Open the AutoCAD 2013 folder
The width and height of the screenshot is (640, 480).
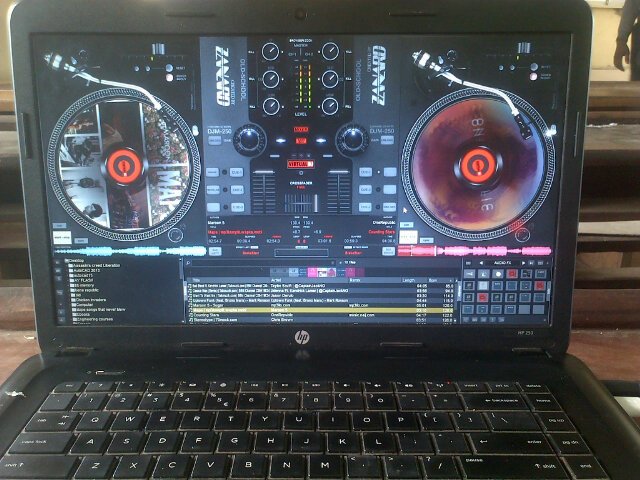point(87,270)
